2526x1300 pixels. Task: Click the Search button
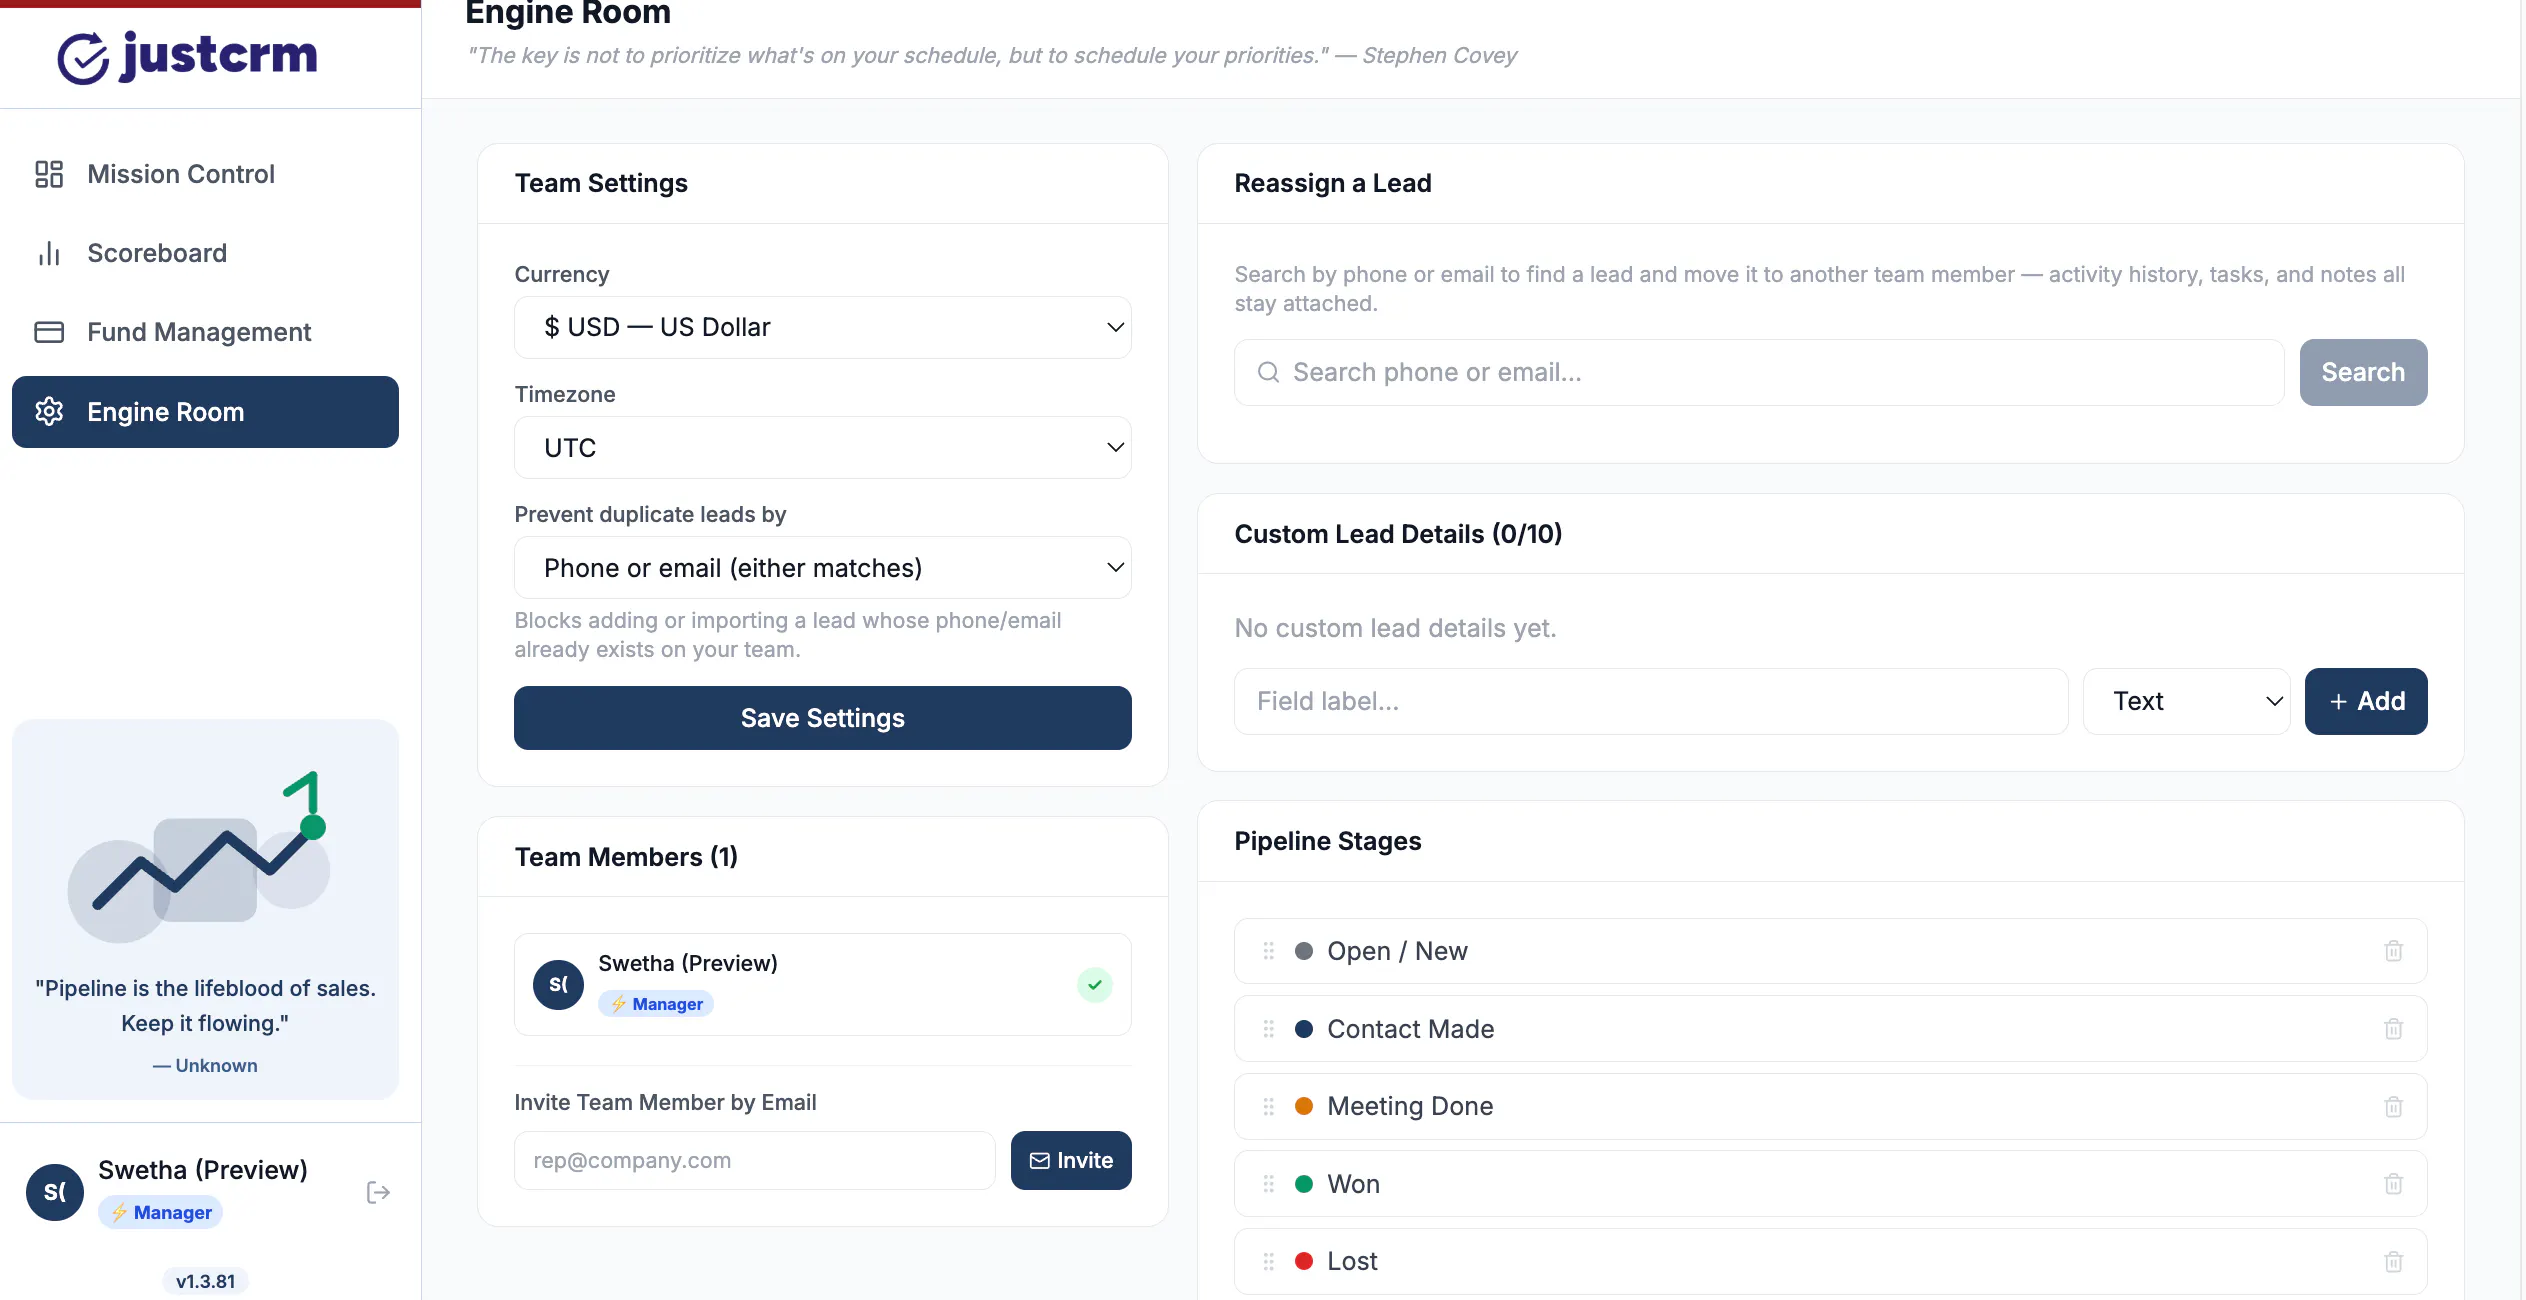point(2363,372)
